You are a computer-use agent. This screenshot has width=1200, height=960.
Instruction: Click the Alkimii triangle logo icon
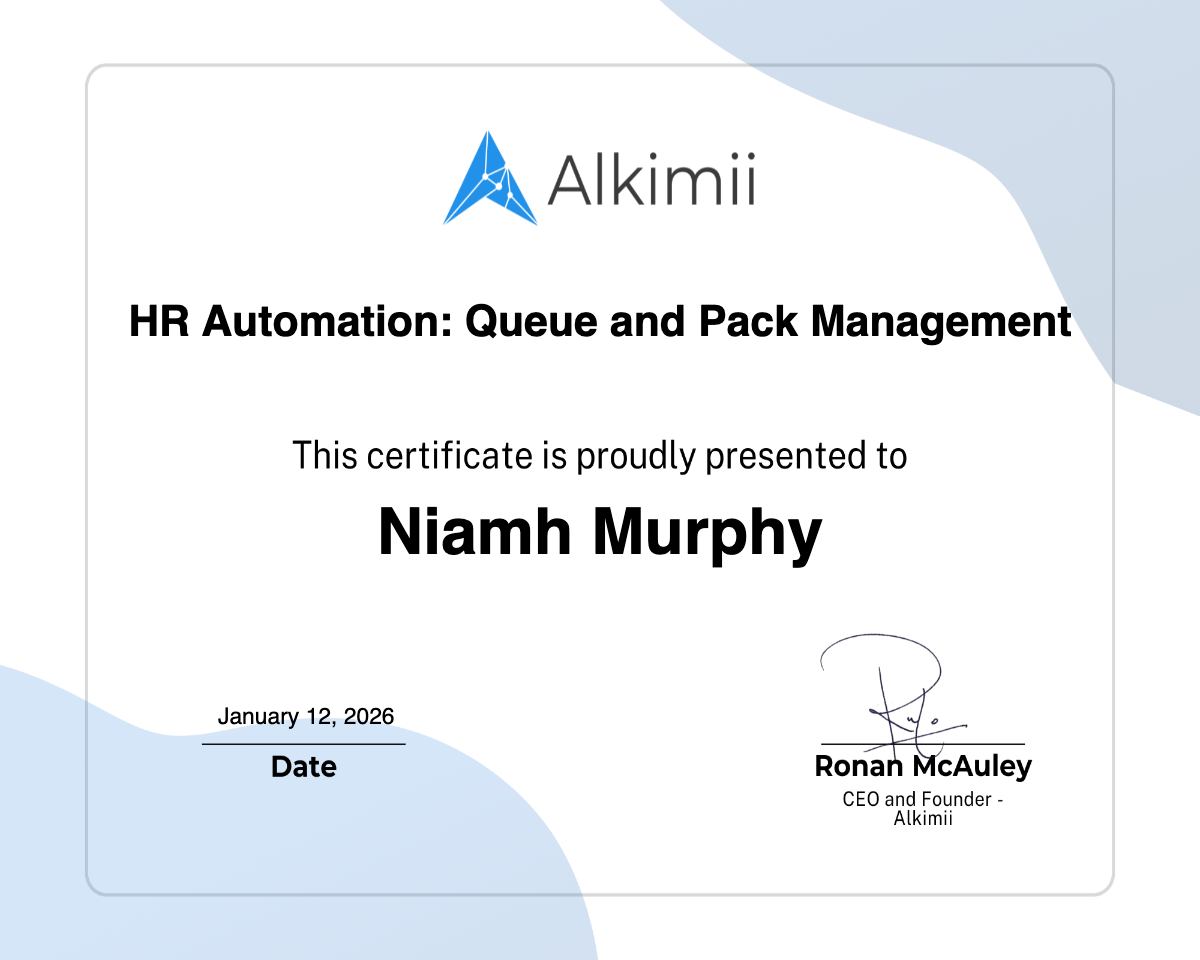(x=489, y=180)
